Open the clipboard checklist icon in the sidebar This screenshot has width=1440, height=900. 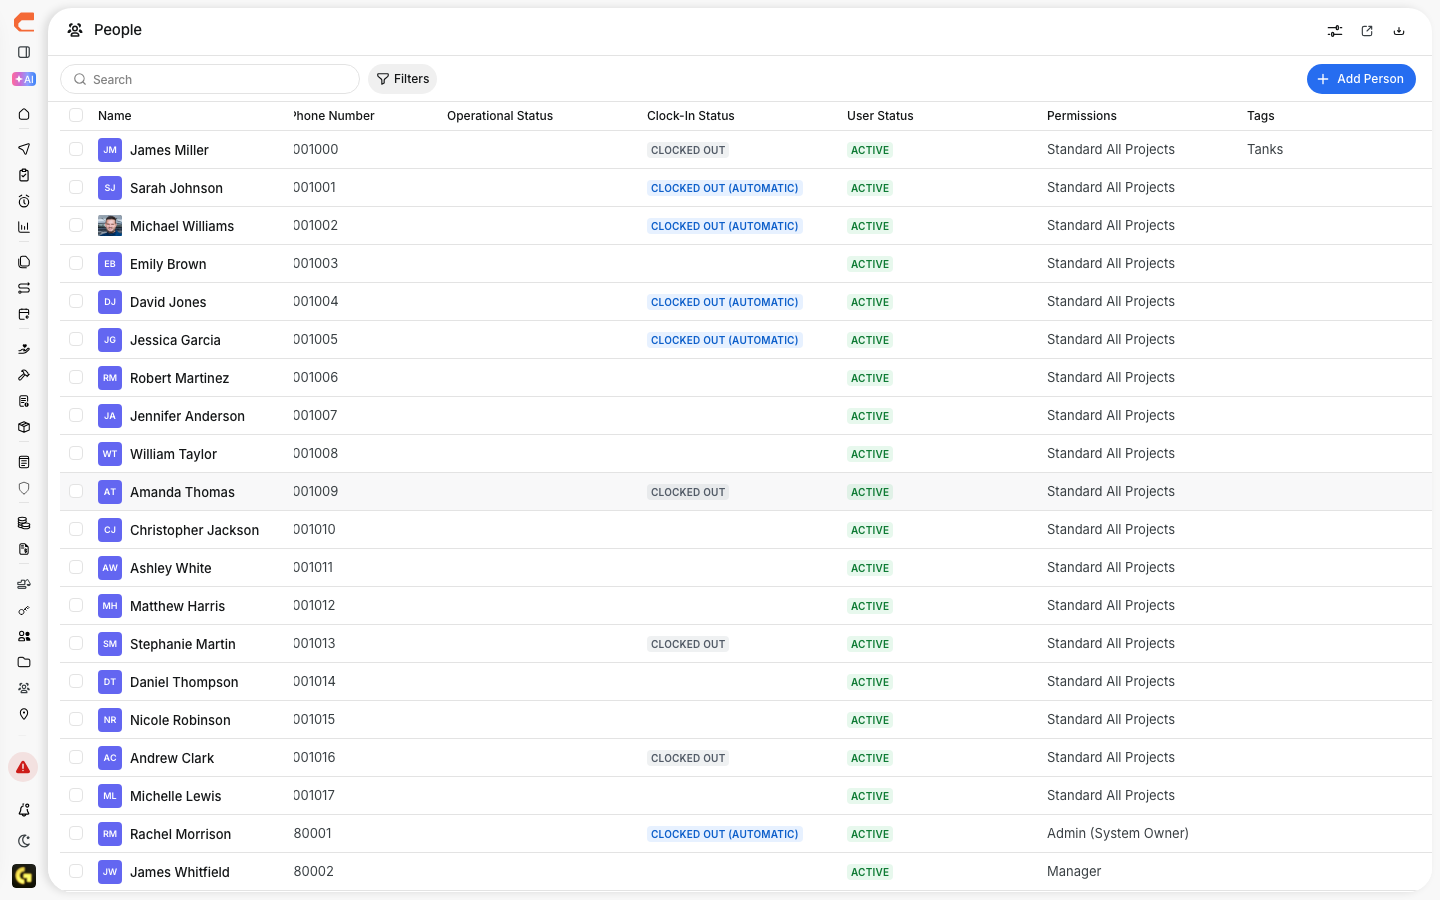24,175
